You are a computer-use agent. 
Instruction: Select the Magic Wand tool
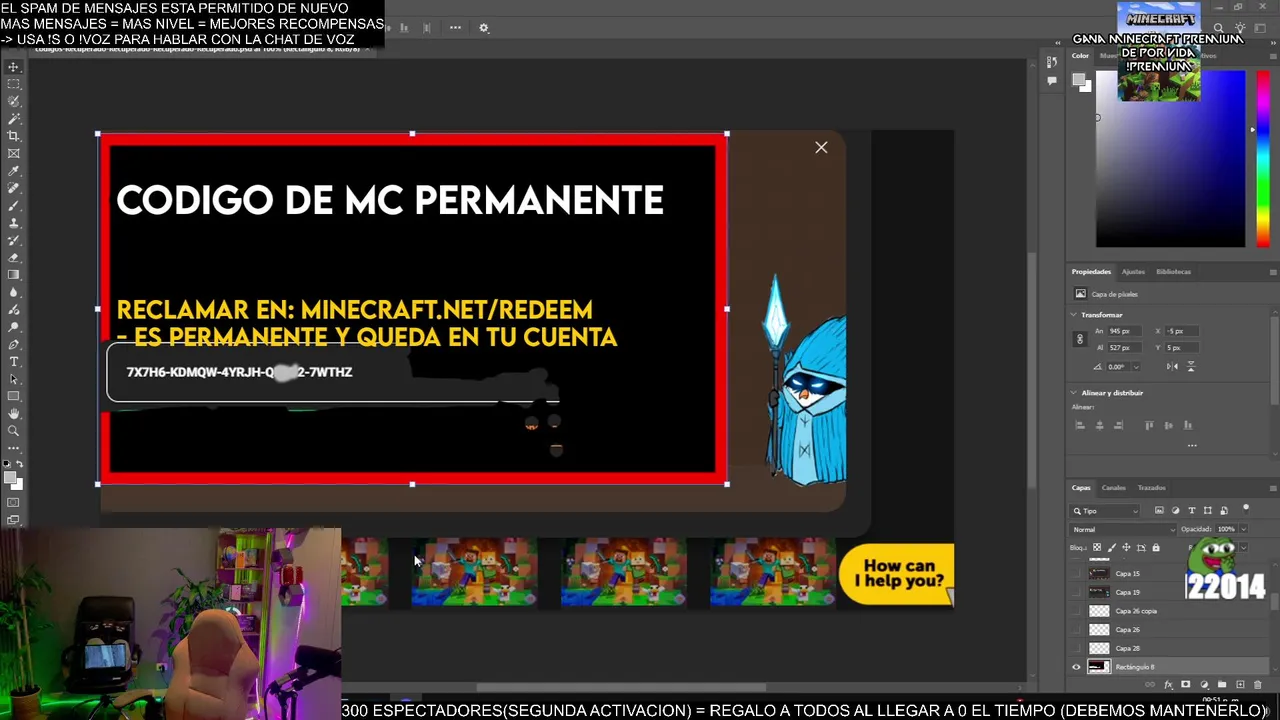coord(14,119)
